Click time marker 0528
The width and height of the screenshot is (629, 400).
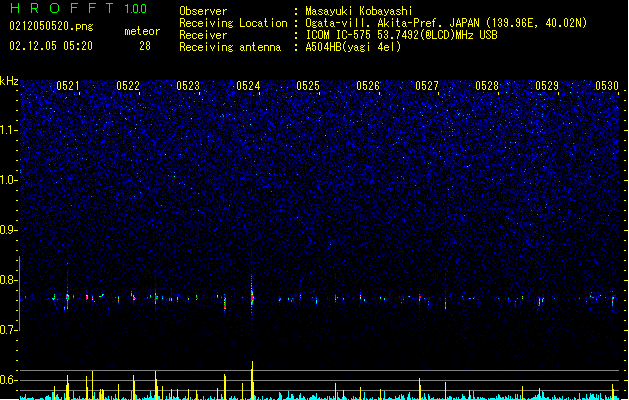[487, 86]
